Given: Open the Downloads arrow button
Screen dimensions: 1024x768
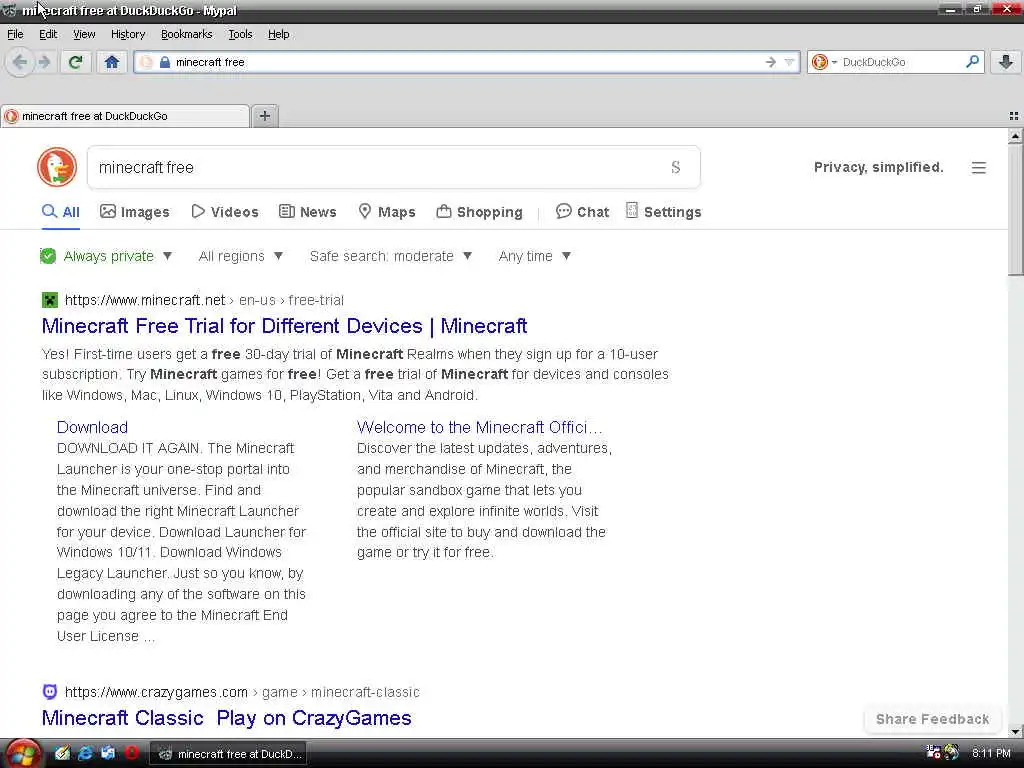Looking at the screenshot, I should pyautogui.click(x=1006, y=62).
